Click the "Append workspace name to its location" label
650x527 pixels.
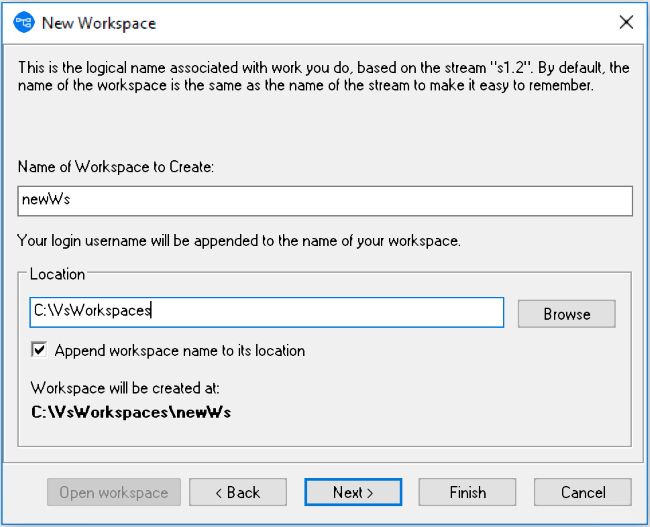click(x=180, y=351)
